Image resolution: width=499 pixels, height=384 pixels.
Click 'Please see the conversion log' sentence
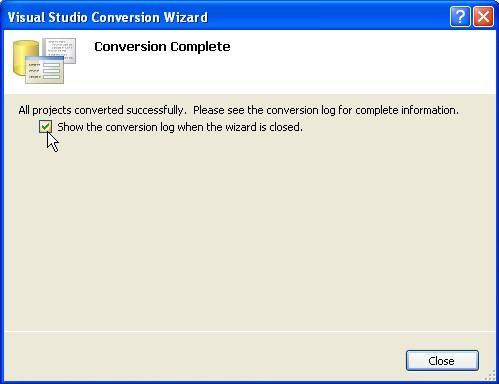326,110
